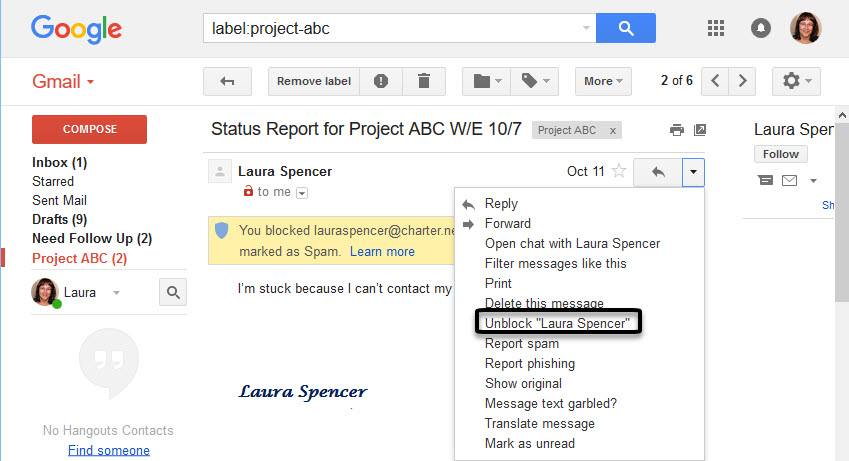The height and width of the screenshot is (461, 849).
Task: Open the notifications bell
Action: point(760,28)
